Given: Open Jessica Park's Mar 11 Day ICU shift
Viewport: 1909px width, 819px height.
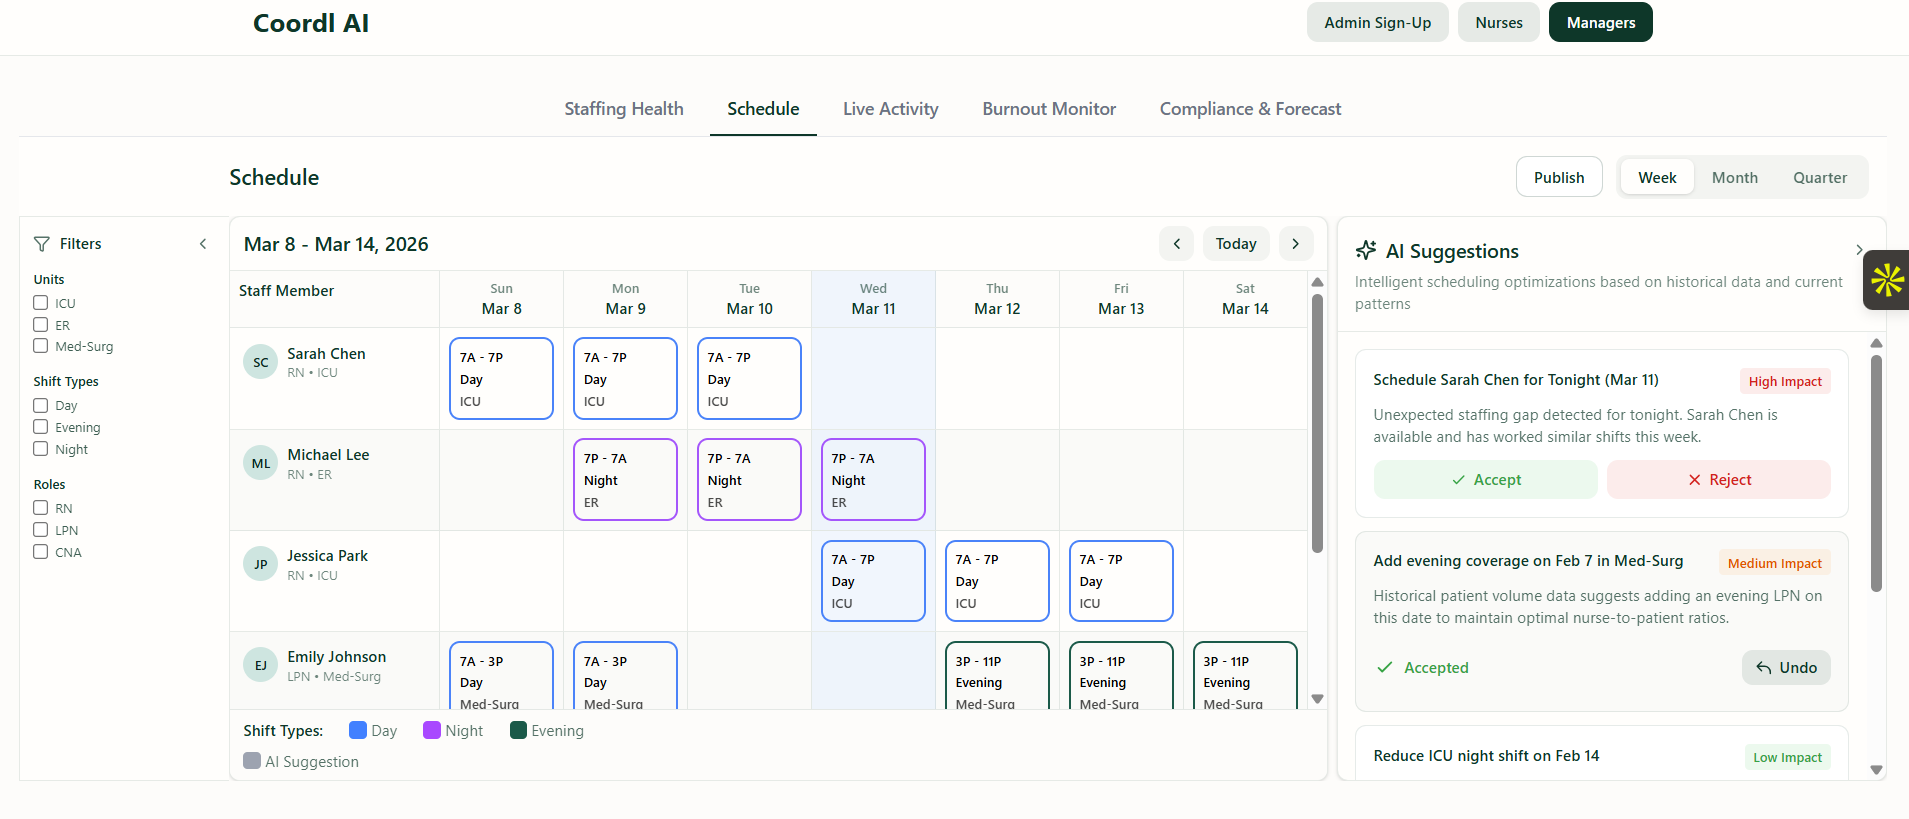Looking at the screenshot, I should tap(873, 580).
